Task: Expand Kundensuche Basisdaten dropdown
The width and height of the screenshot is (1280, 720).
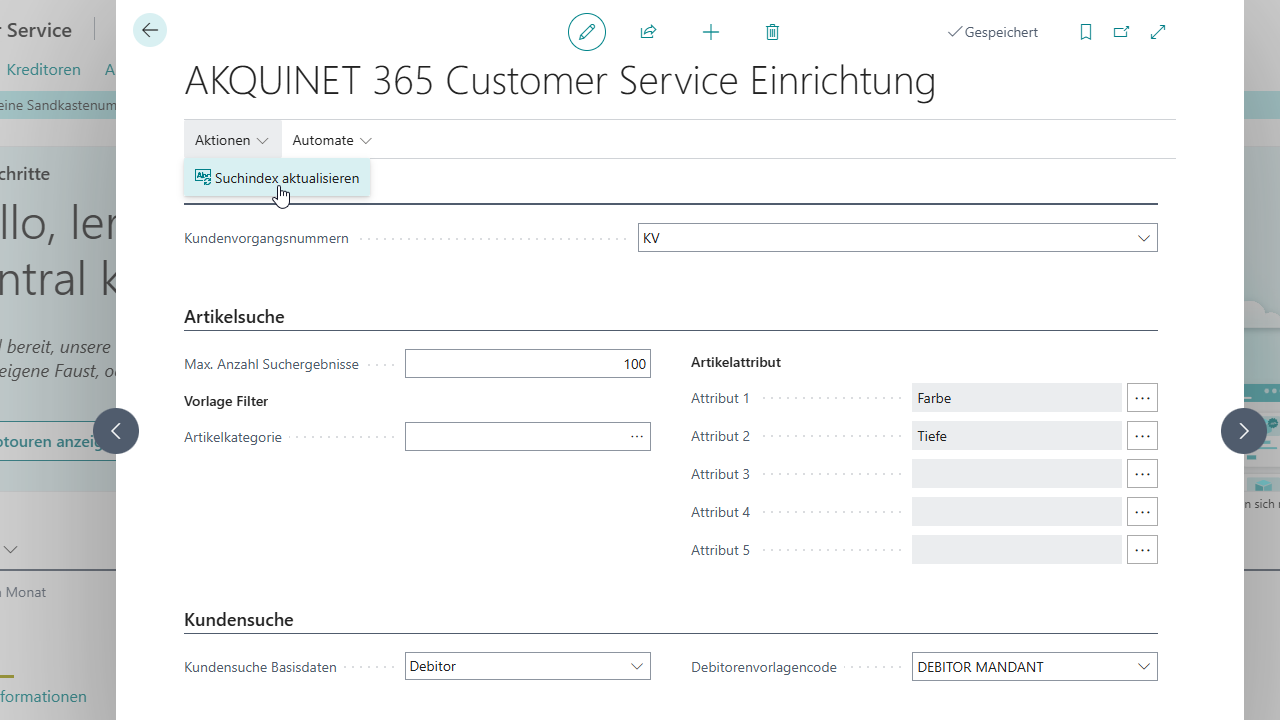Action: click(x=637, y=666)
